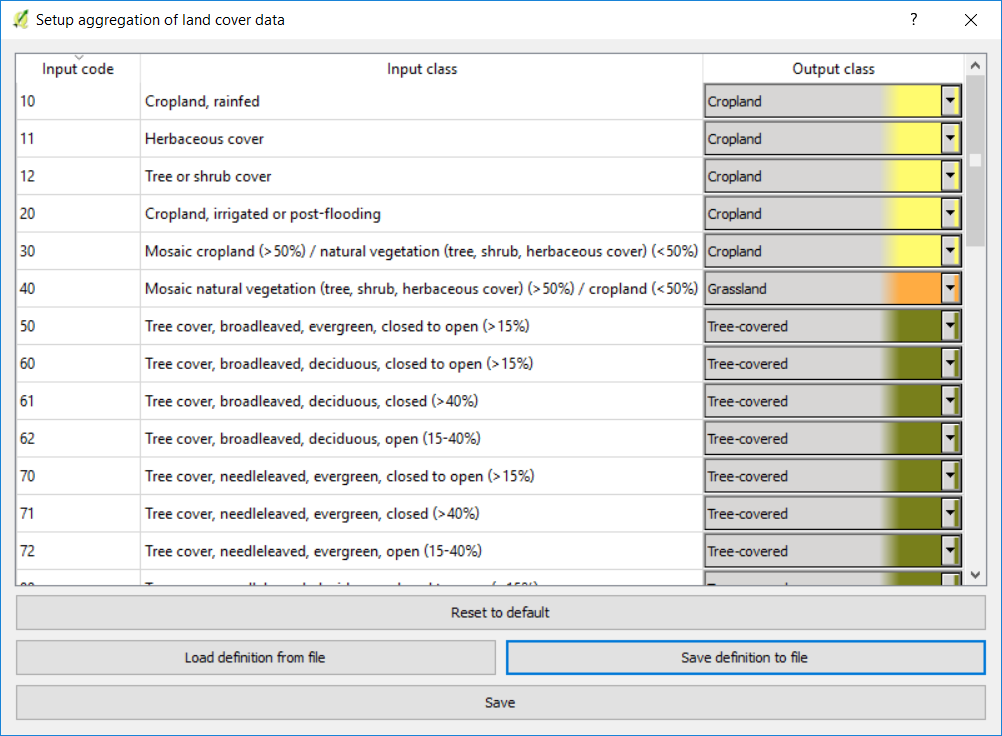Click the Input class column header
The height and width of the screenshot is (736, 1002).
pos(421,69)
